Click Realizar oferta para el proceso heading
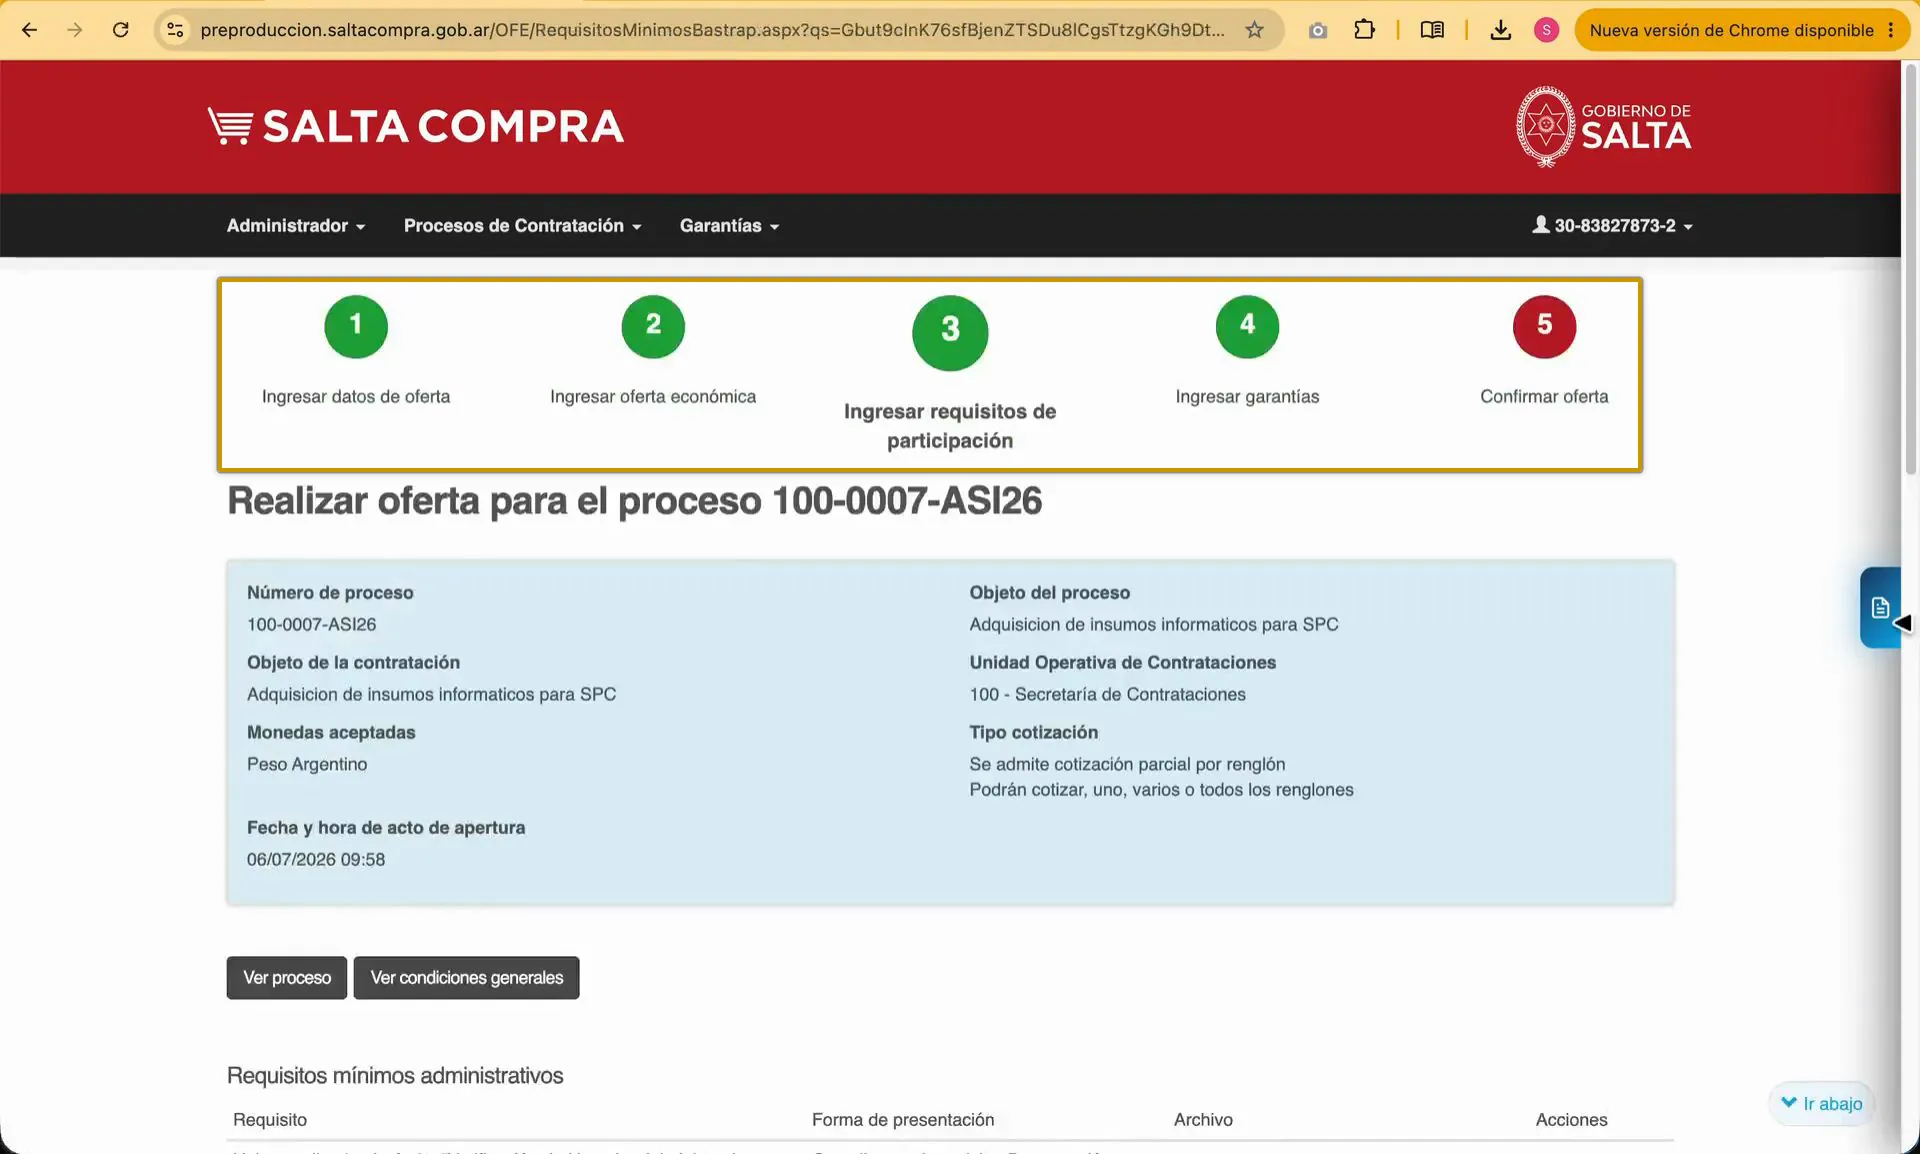 [634, 501]
